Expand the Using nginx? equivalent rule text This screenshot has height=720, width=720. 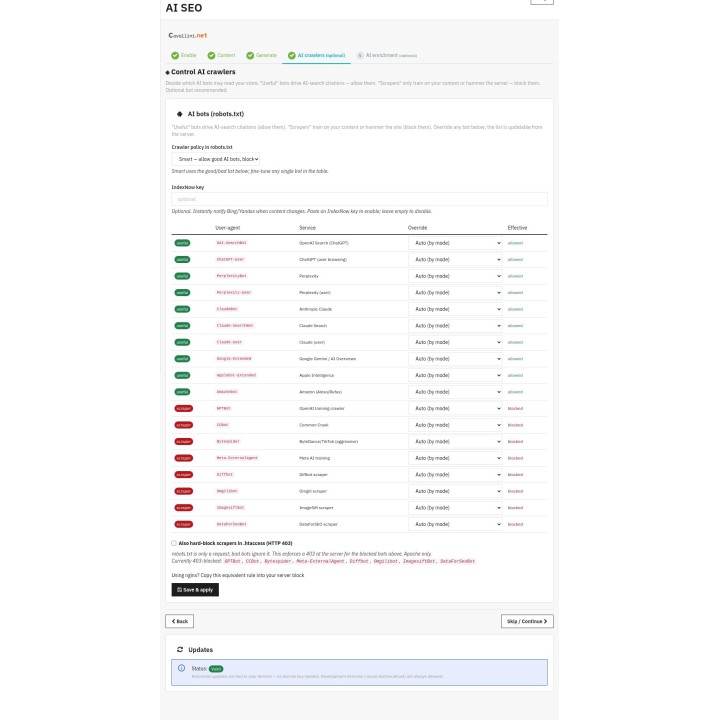238,575
